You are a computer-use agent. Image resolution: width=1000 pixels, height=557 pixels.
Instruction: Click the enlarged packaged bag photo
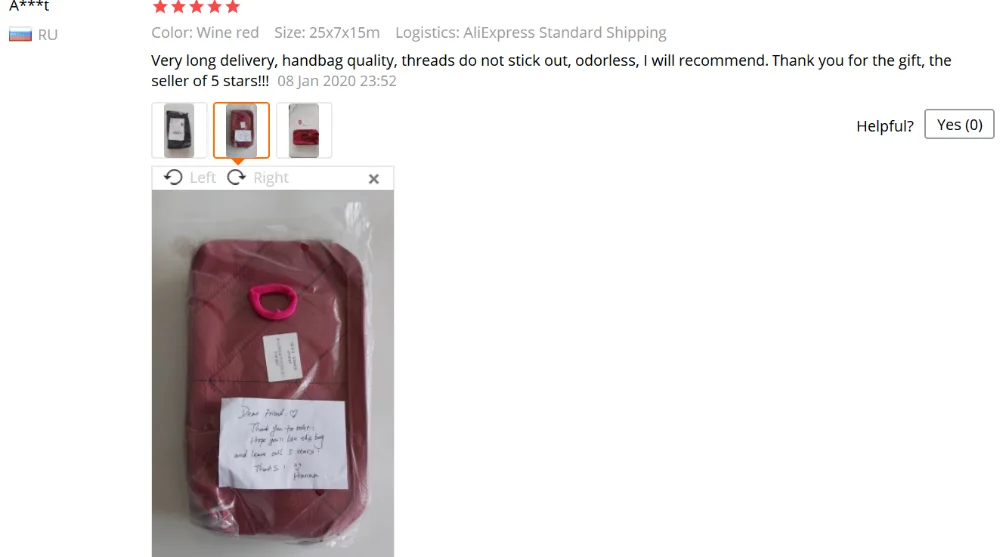point(273,373)
